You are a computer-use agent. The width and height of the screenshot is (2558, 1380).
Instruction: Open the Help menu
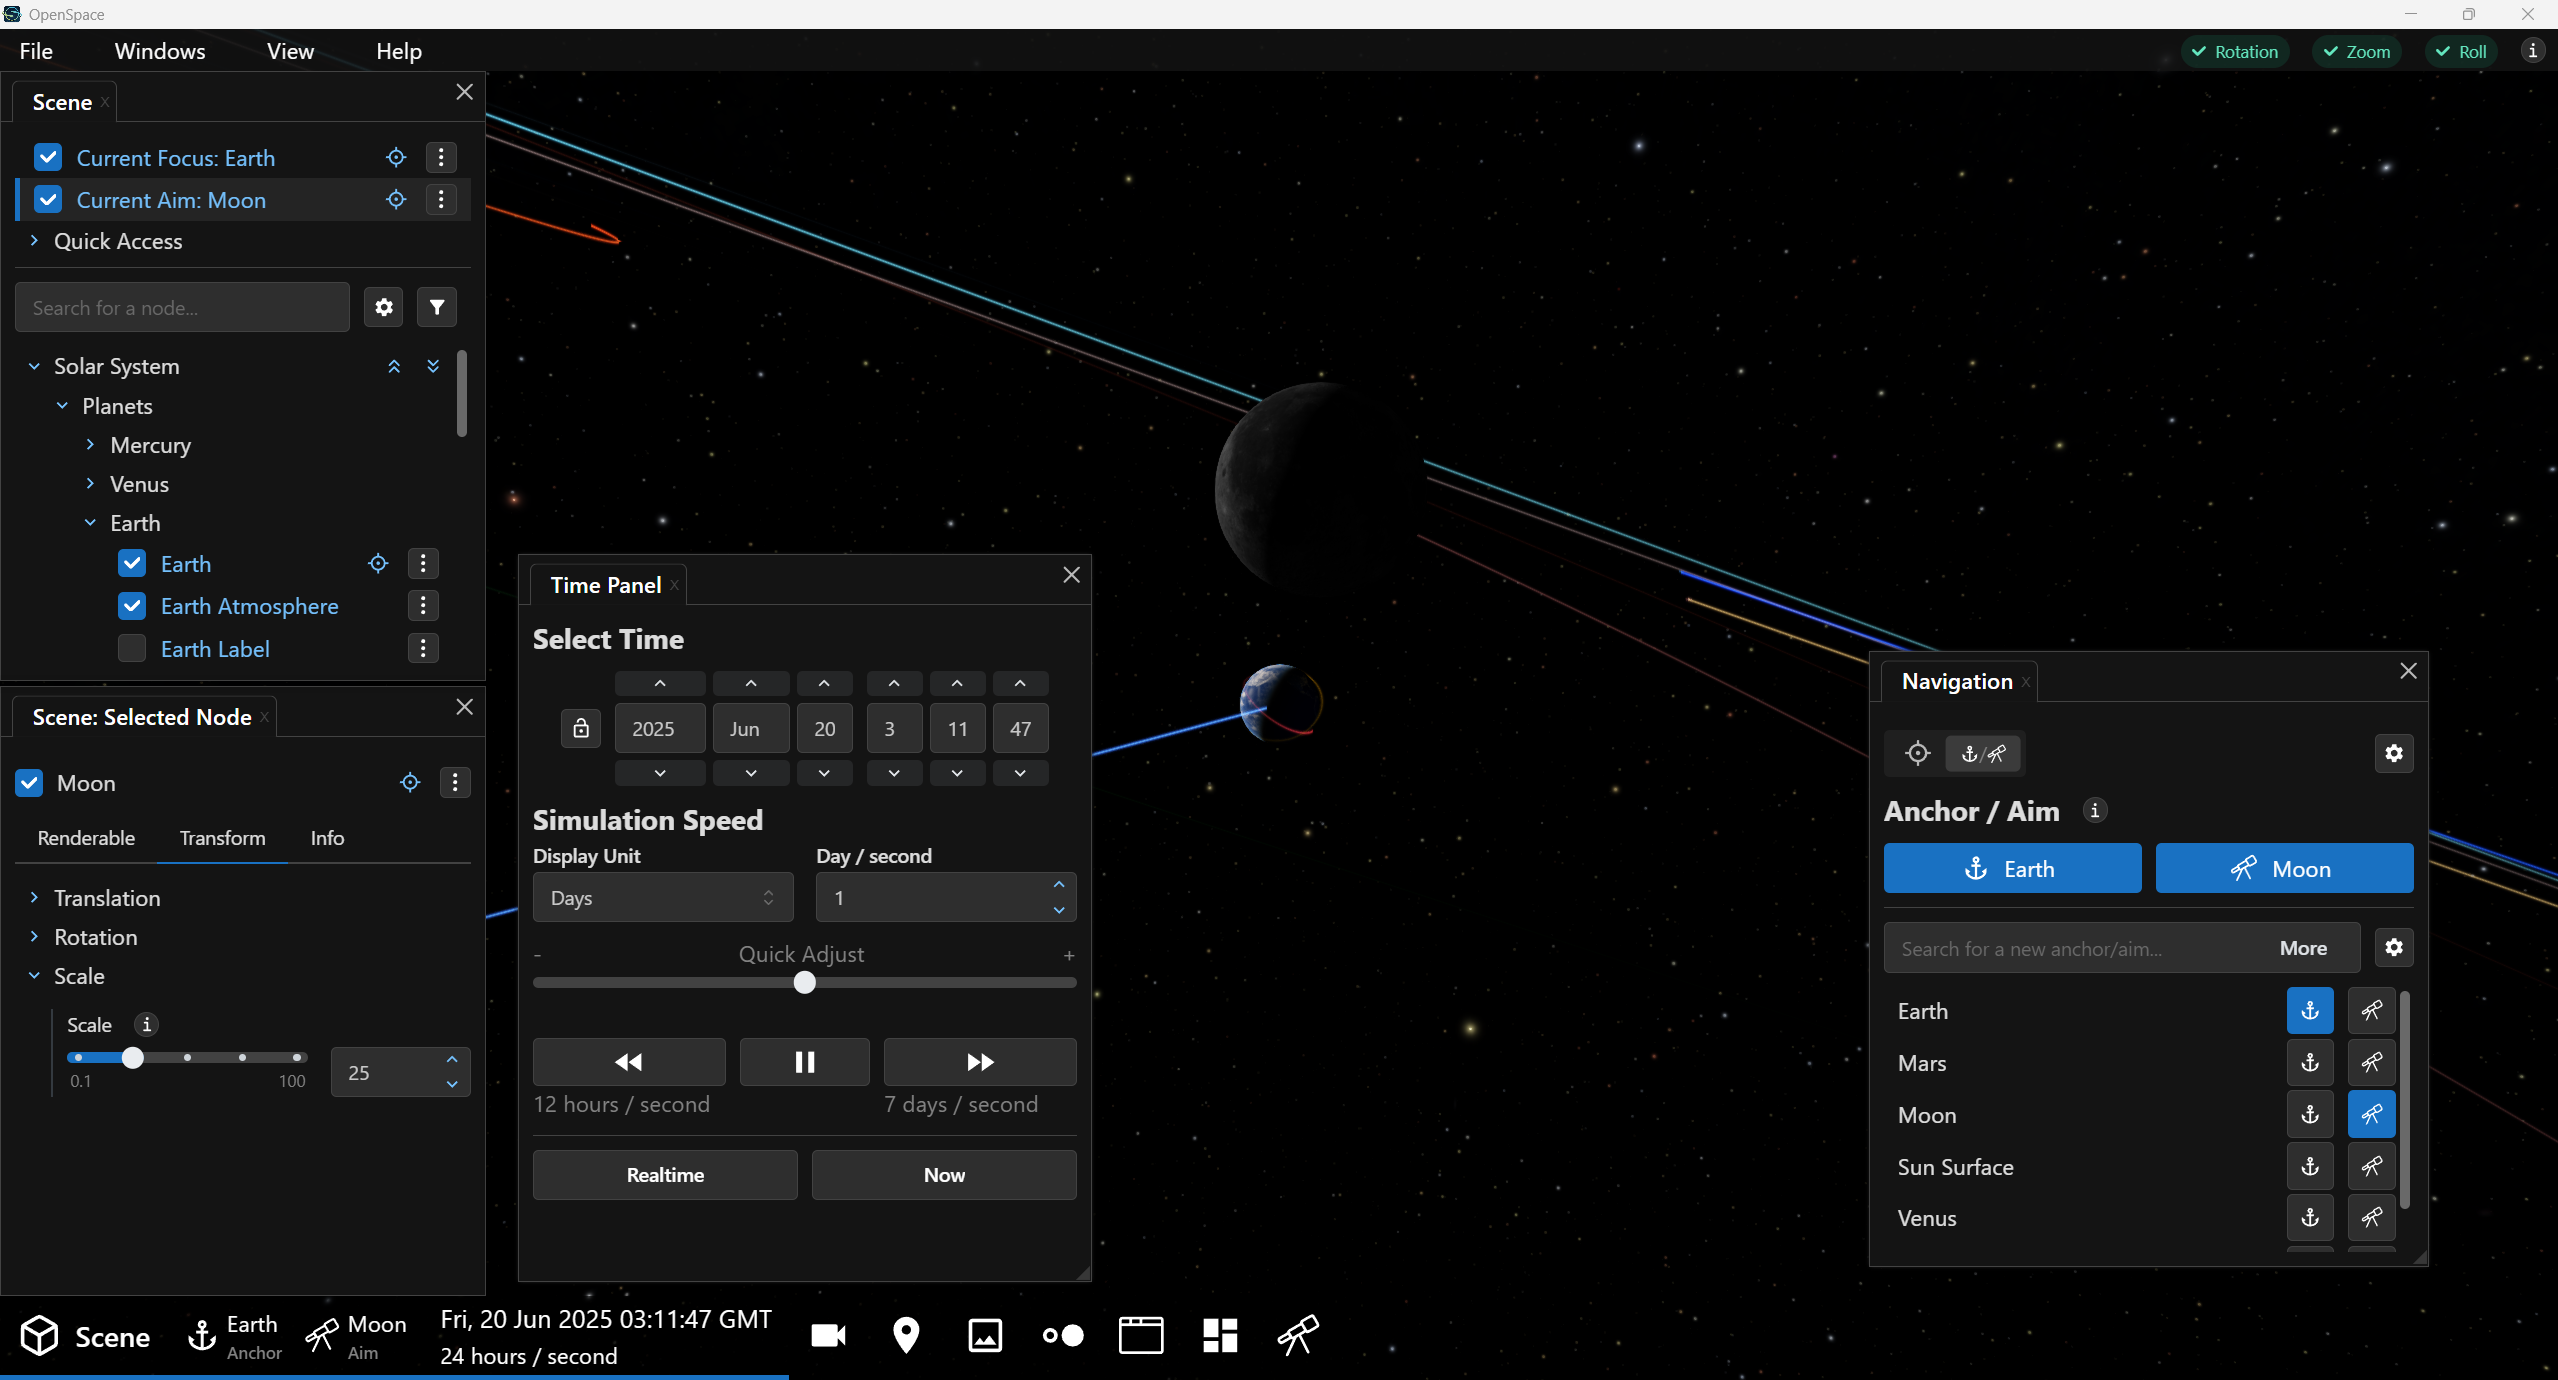[399, 51]
